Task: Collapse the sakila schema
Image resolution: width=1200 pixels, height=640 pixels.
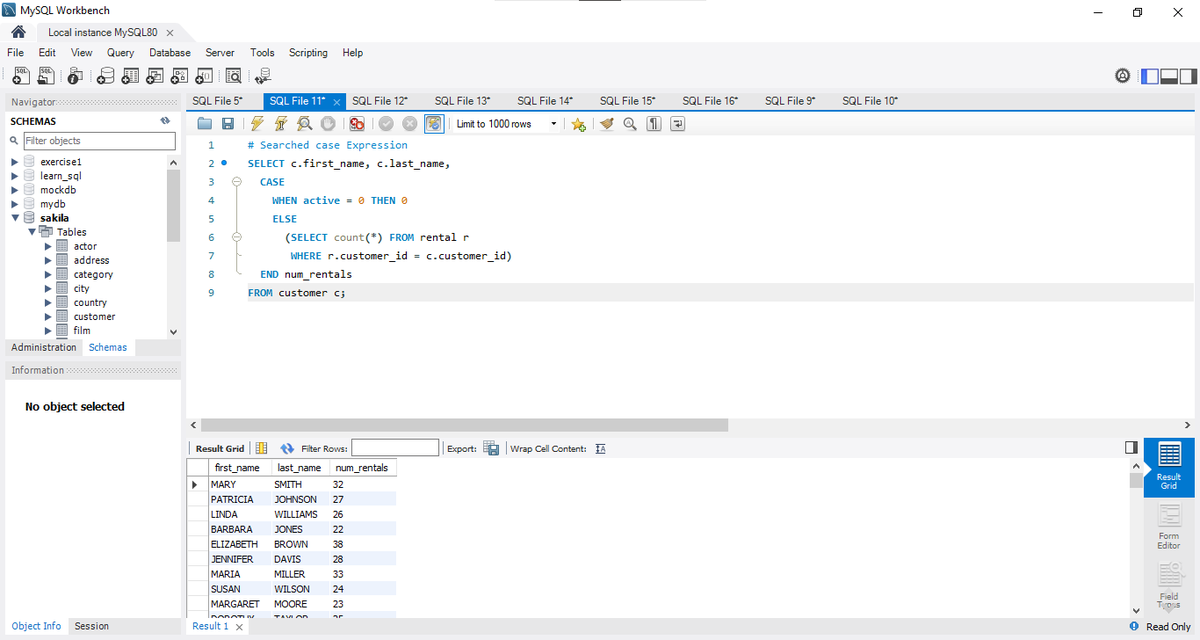Action: tap(14, 218)
